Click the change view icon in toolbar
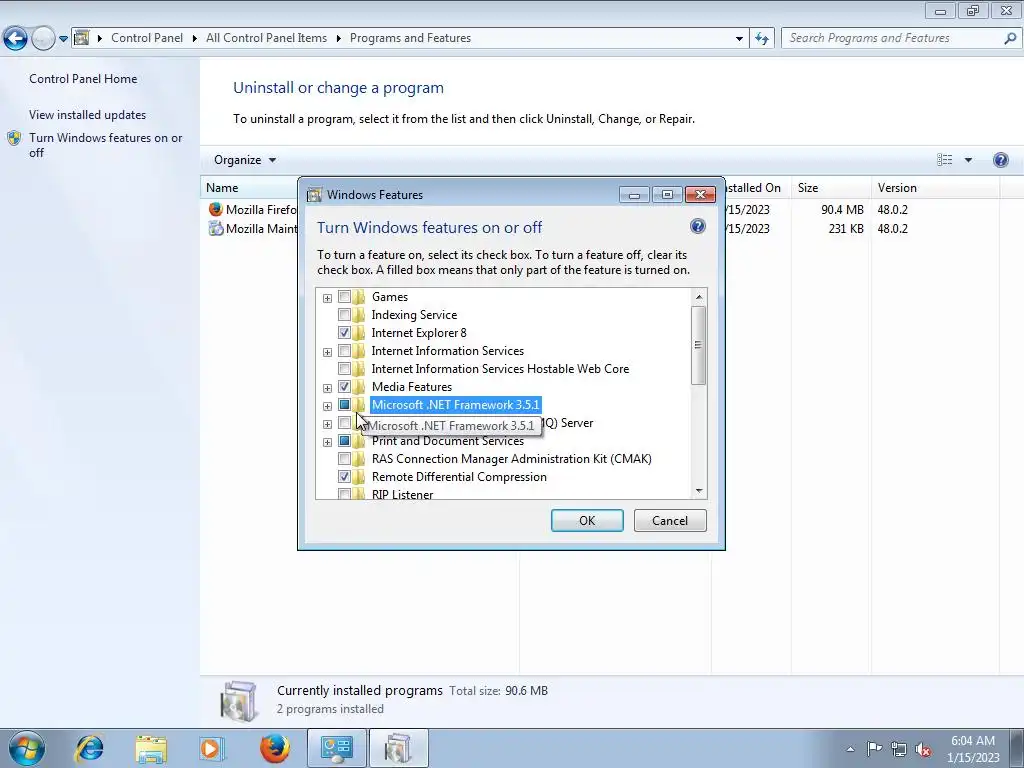 point(944,160)
